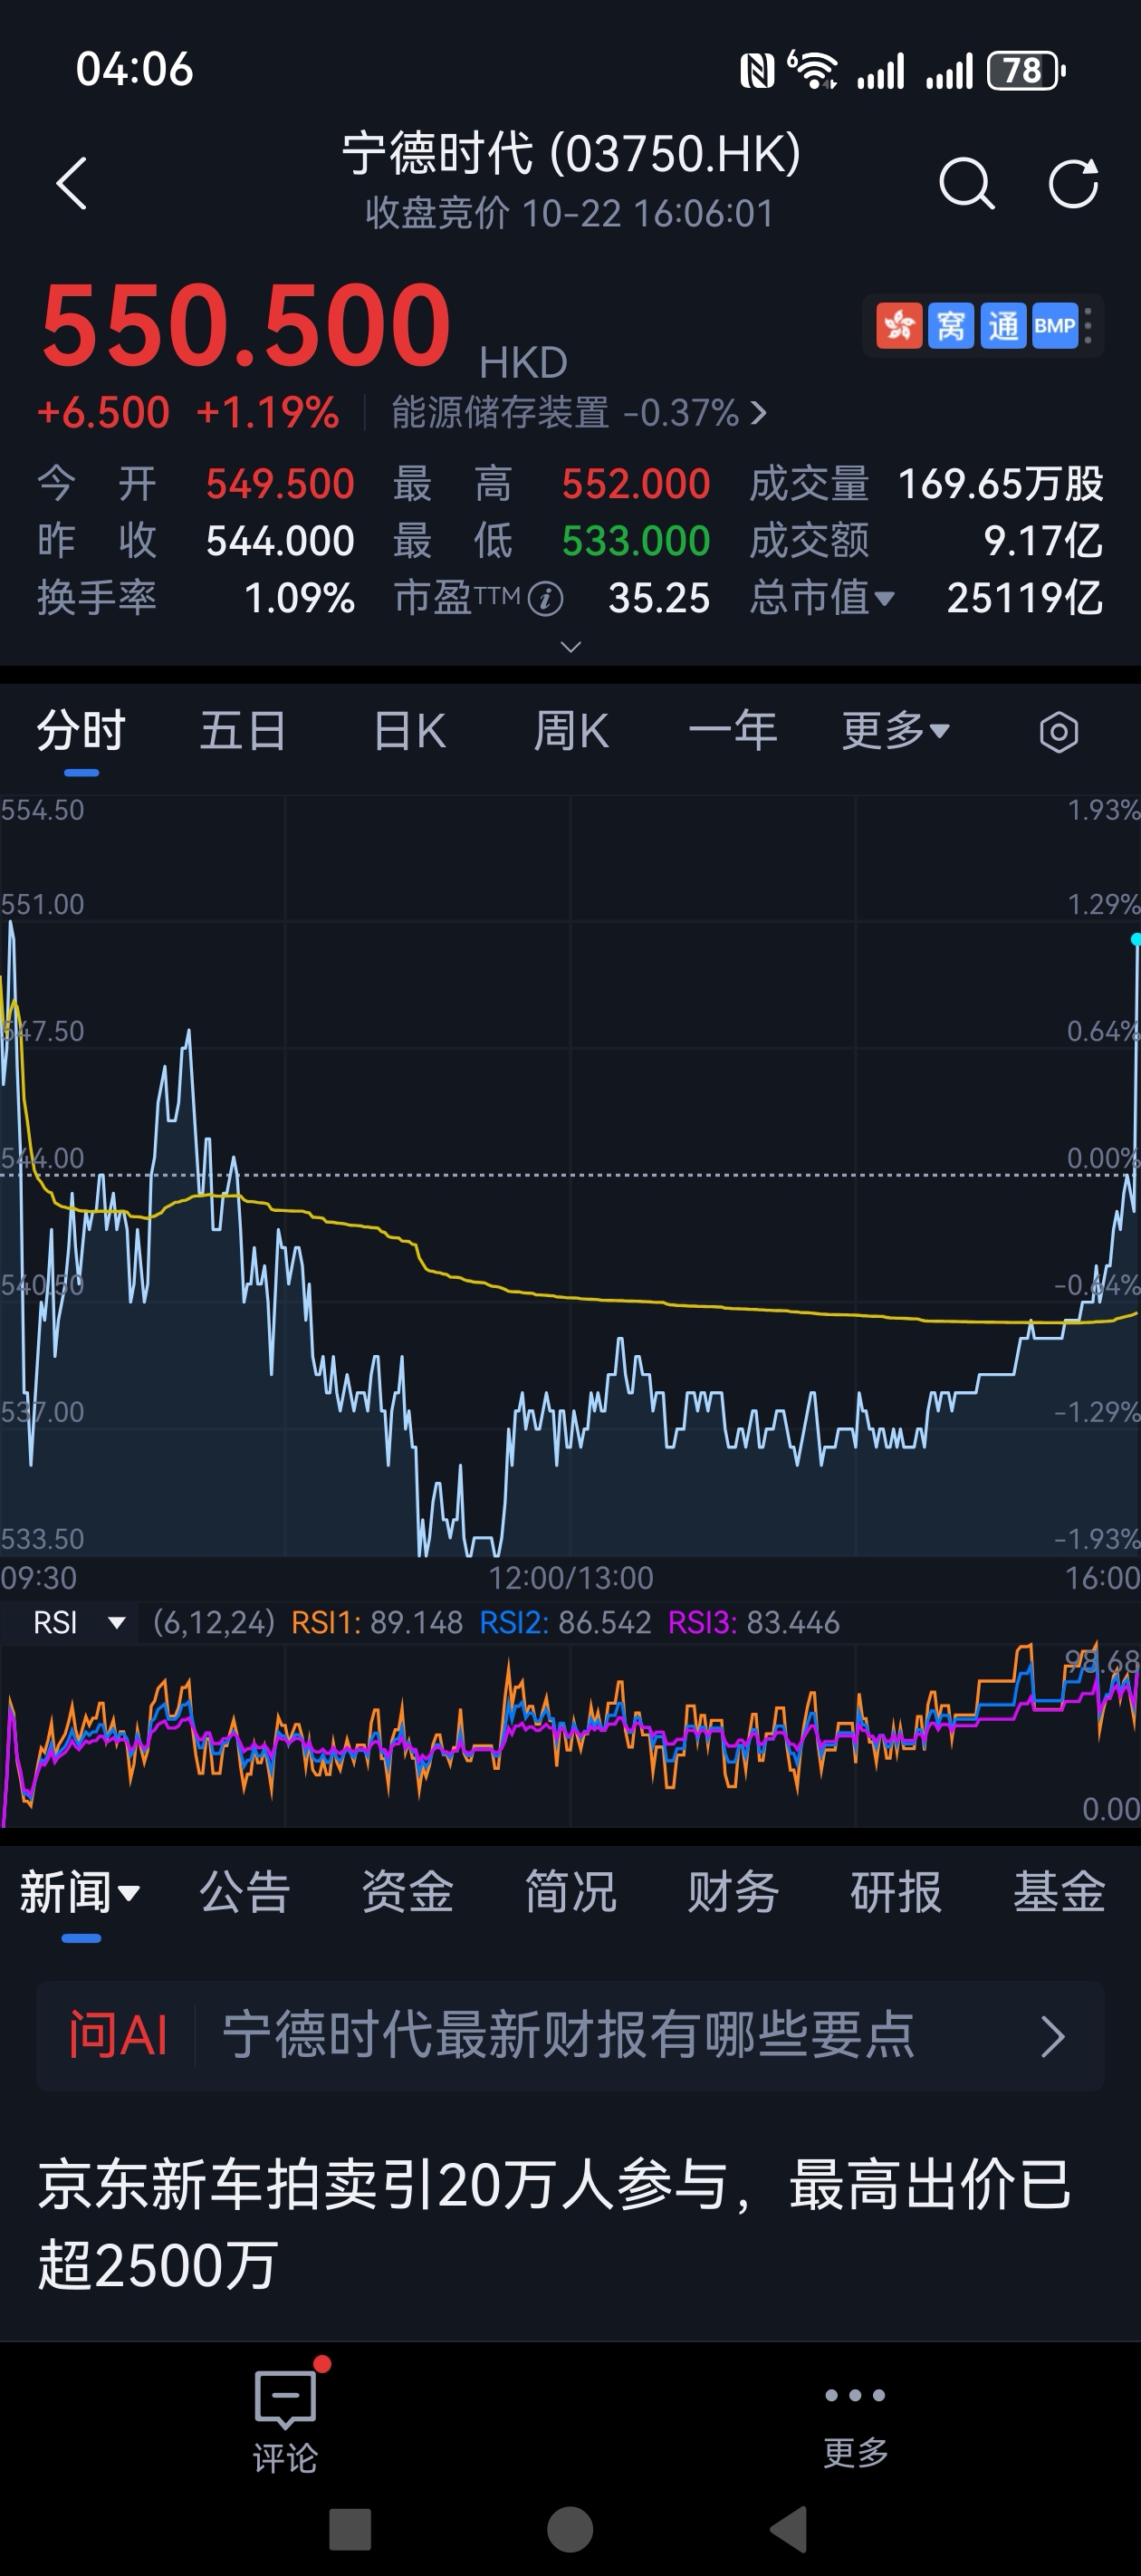The width and height of the screenshot is (1141, 2576).
Task: Tap the P/E TTM info icon
Action: 546,599
